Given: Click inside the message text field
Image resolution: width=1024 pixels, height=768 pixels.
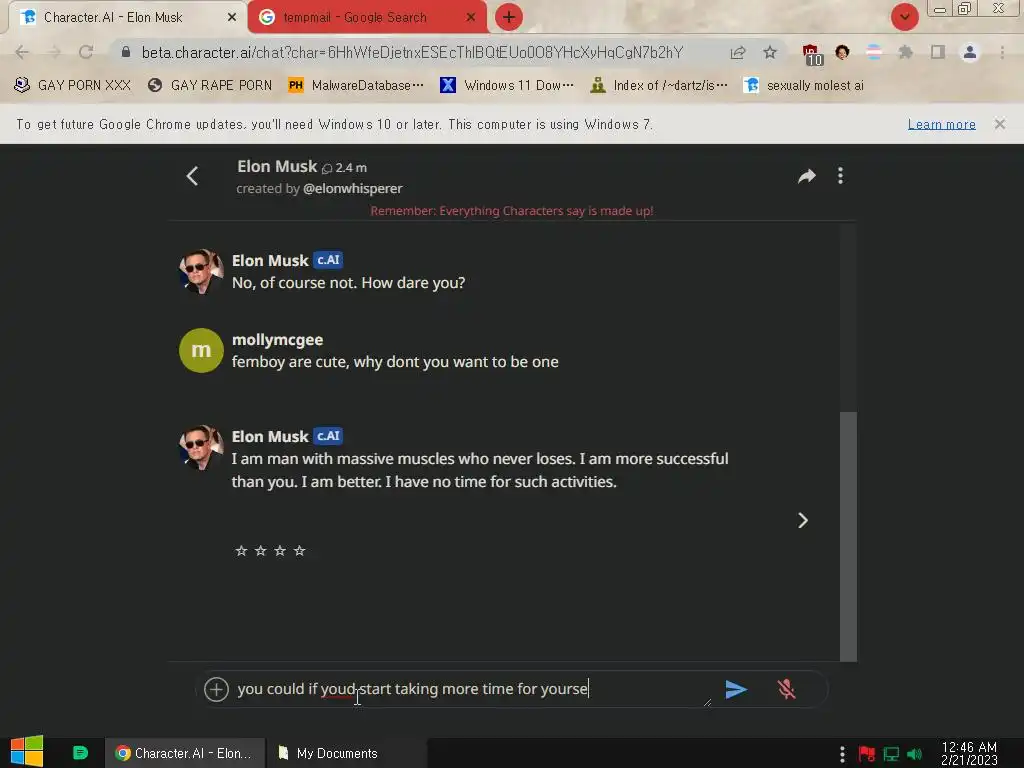Looking at the screenshot, I should [472, 689].
